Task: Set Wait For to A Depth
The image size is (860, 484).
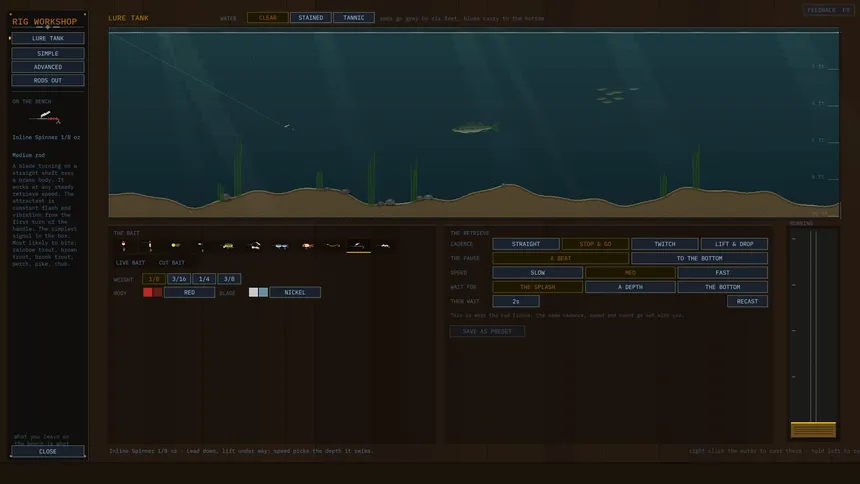Action: (x=630, y=286)
